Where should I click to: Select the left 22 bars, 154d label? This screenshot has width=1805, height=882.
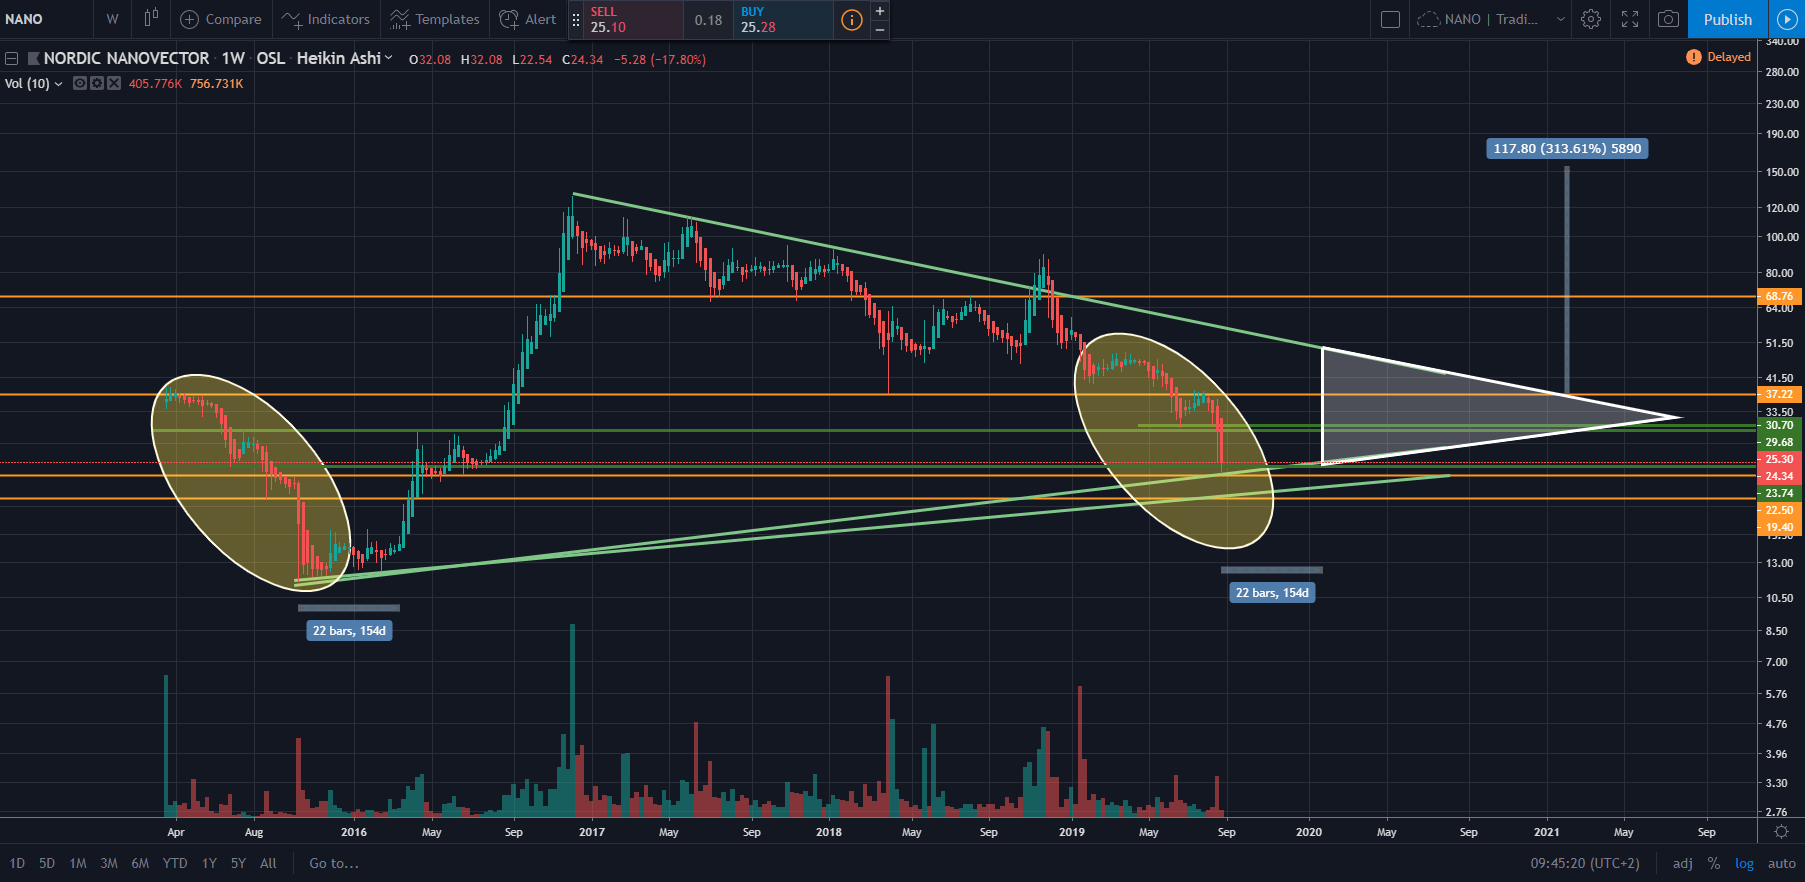pos(349,630)
